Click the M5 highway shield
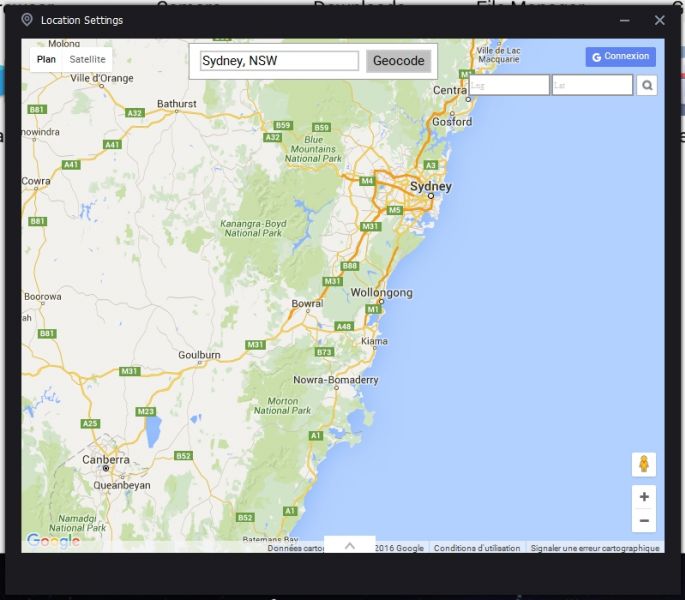The image size is (685, 600). (394, 210)
